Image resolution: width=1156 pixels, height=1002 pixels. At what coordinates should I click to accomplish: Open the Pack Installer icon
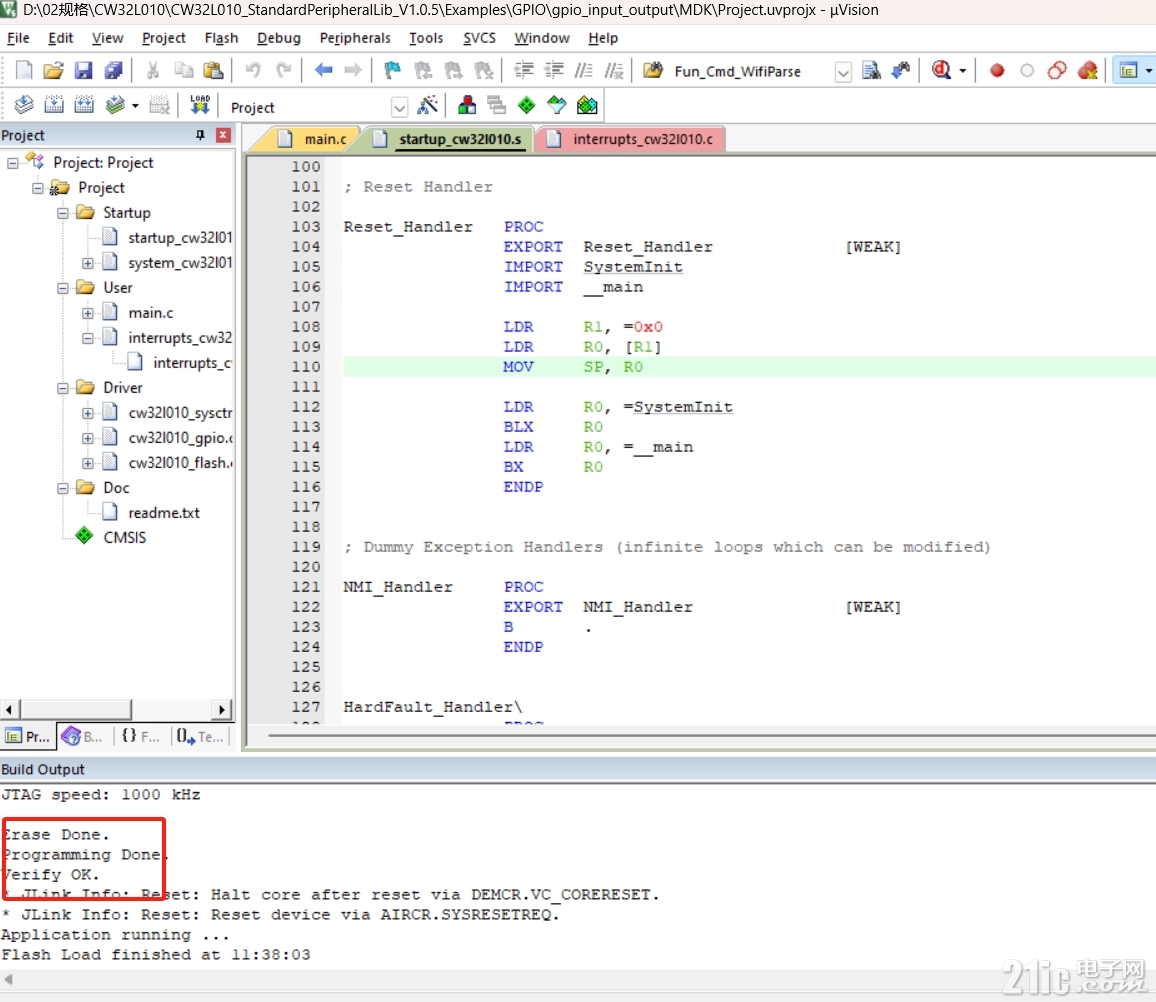pyautogui.click(x=587, y=105)
